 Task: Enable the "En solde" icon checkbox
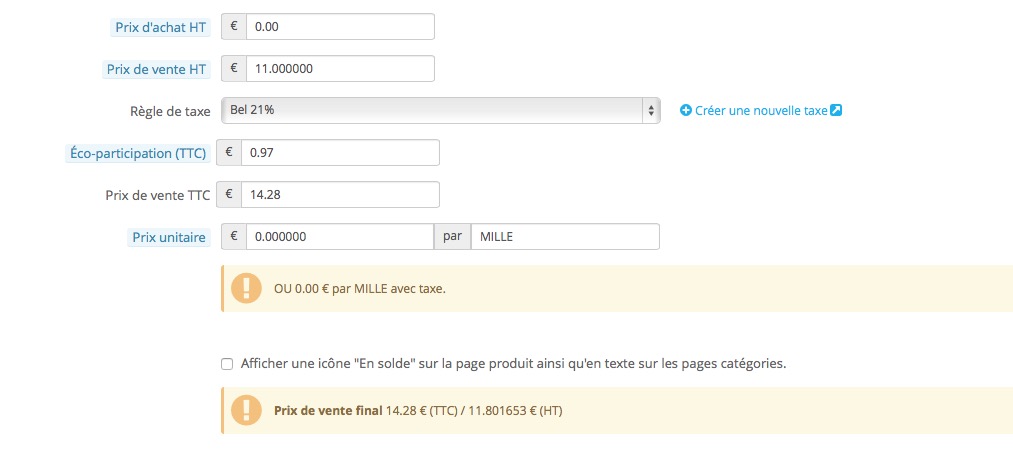pos(227,364)
